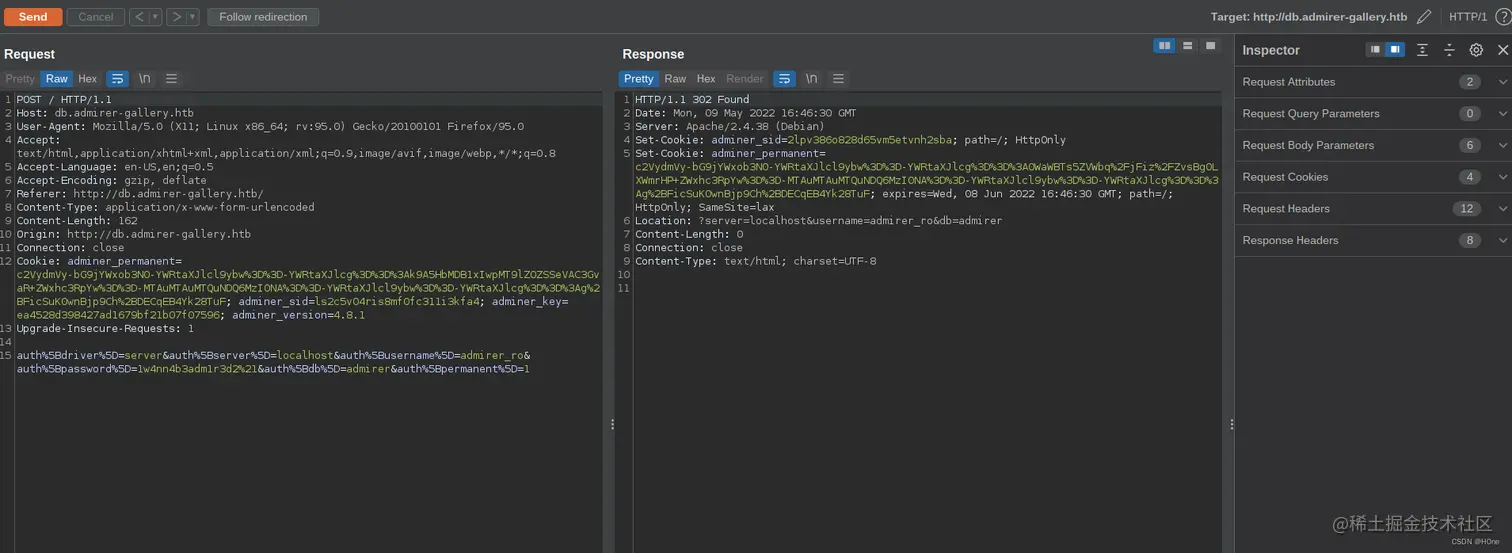This screenshot has height=553, width=1512.
Task: Click the Location redirect header in the response
Action: pyautogui.click(x=818, y=221)
